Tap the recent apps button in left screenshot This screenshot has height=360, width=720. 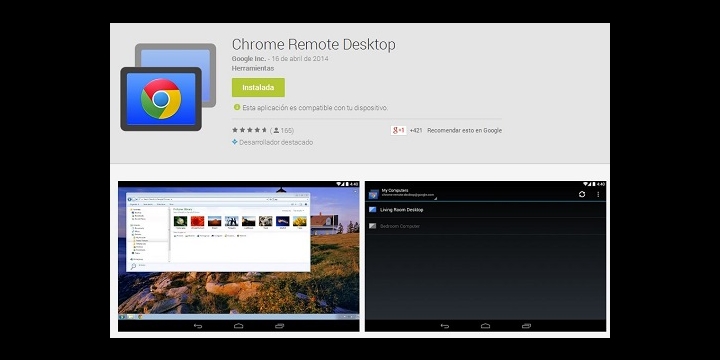click(279, 326)
